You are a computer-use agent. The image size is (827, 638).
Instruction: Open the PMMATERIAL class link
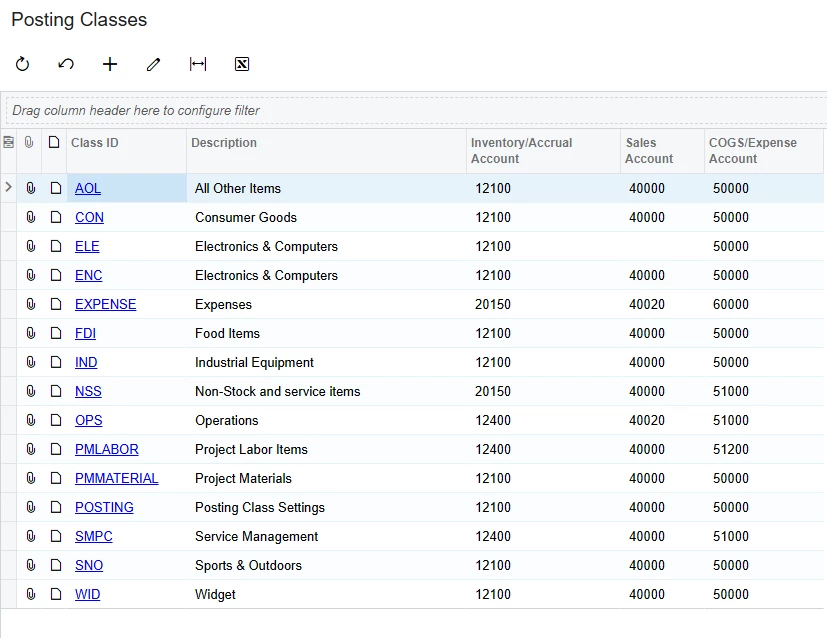pos(117,478)
